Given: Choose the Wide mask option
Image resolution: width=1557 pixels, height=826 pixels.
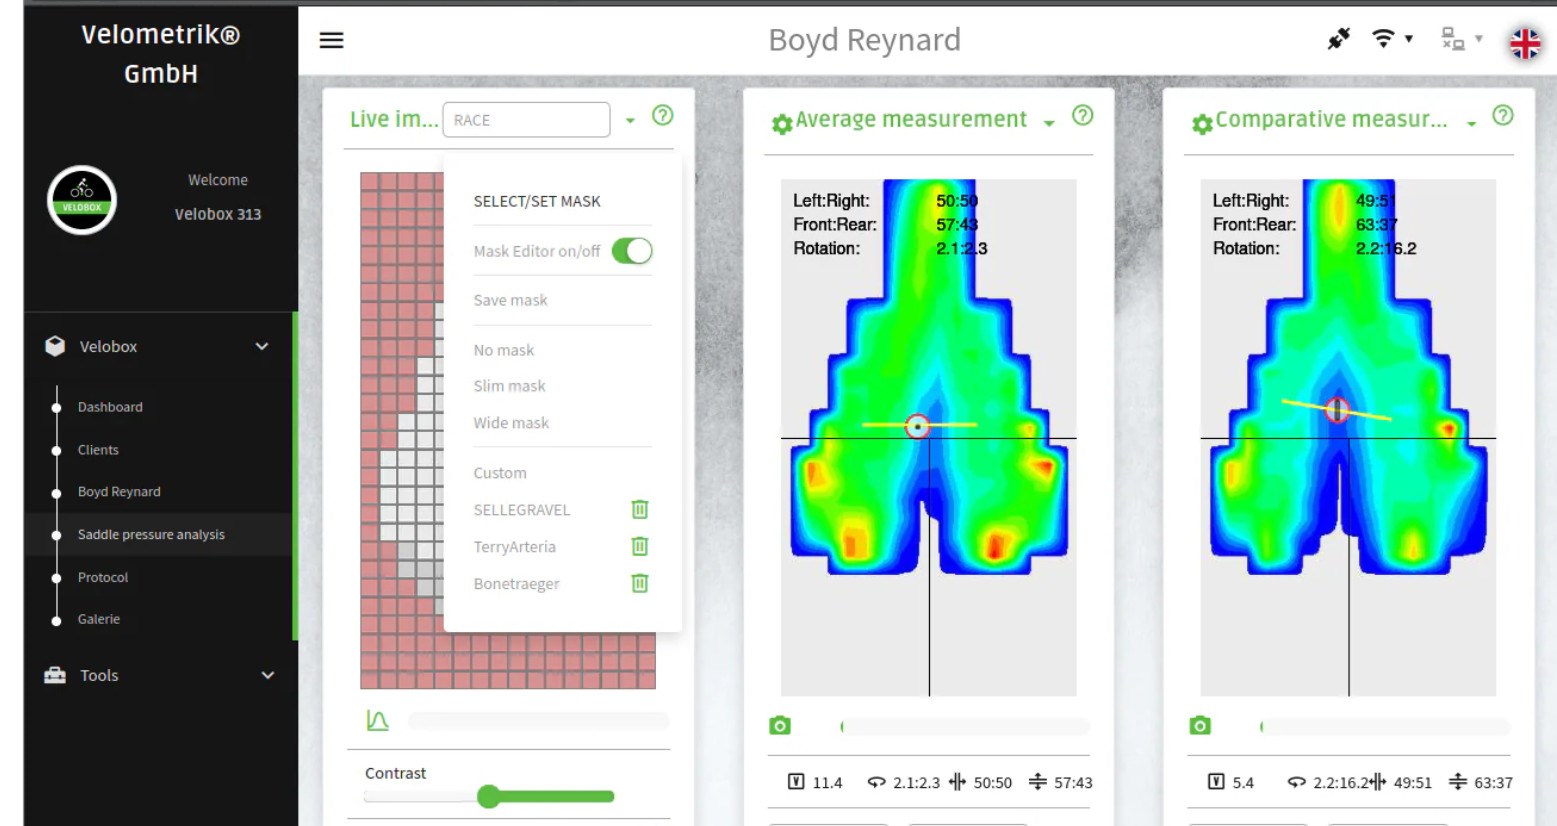Looking at the screenshot, I should click(511, 423).
